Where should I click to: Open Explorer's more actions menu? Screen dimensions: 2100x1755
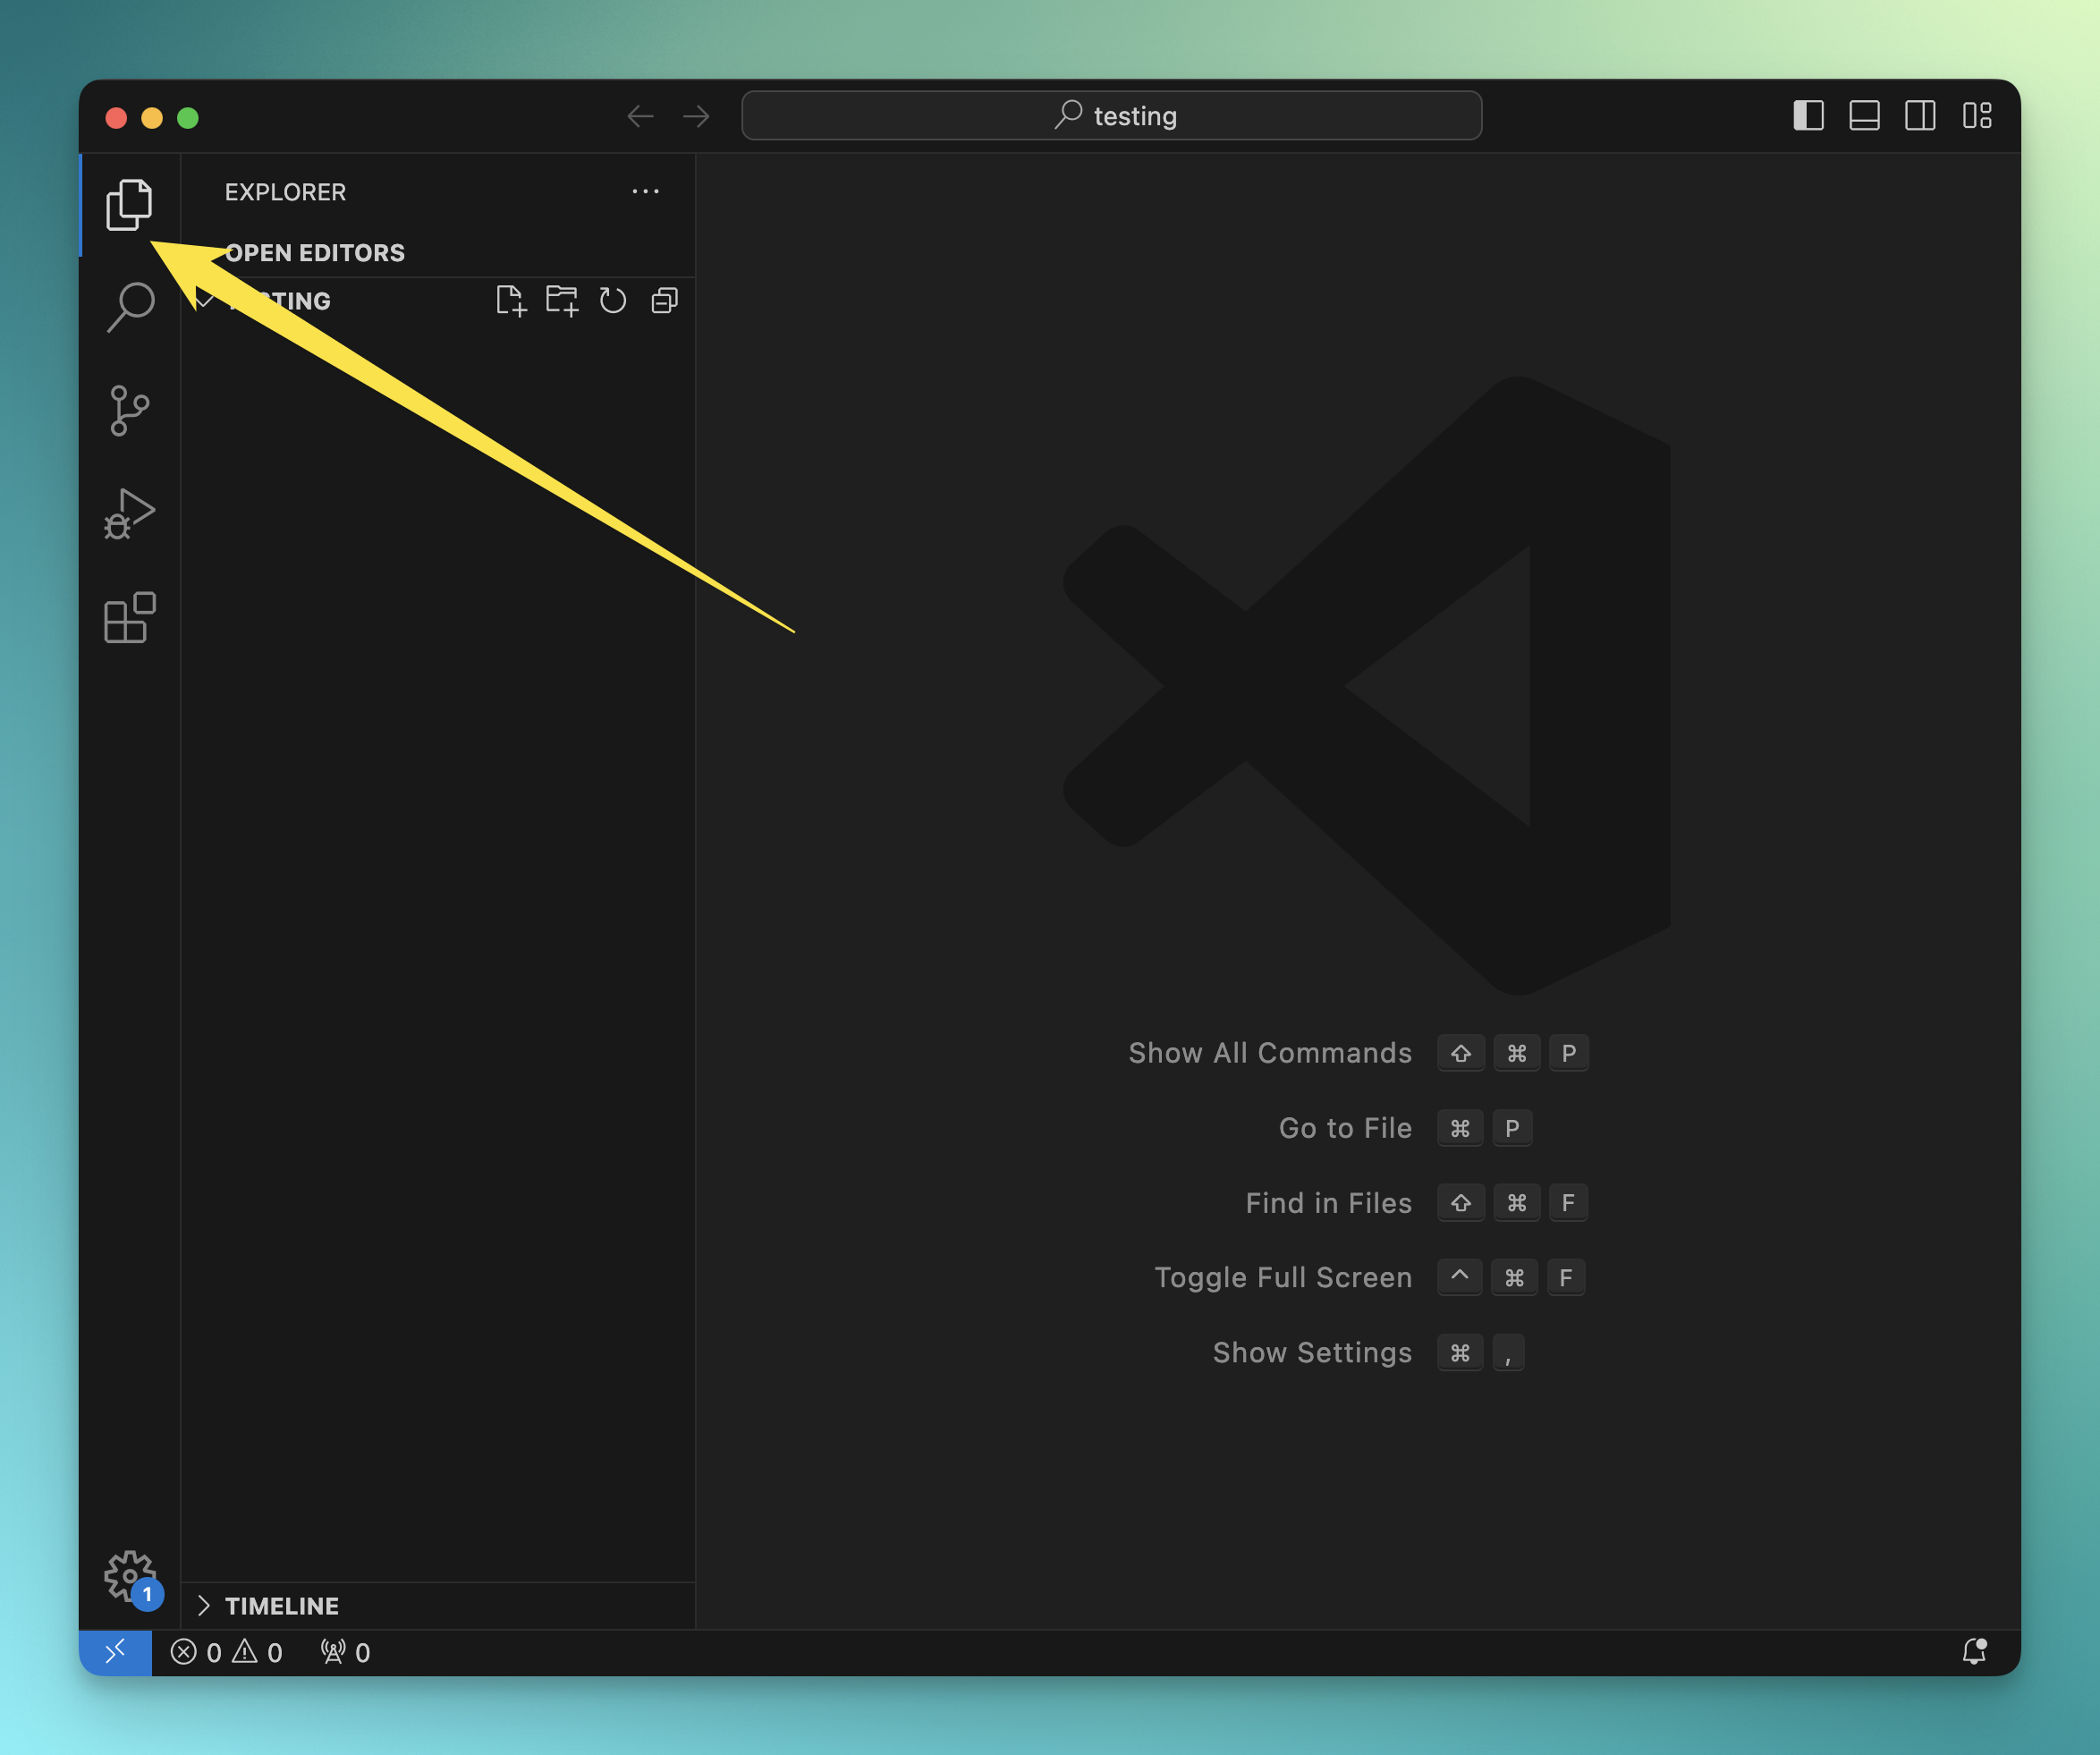pyautogui.click(x=645, y=191)
